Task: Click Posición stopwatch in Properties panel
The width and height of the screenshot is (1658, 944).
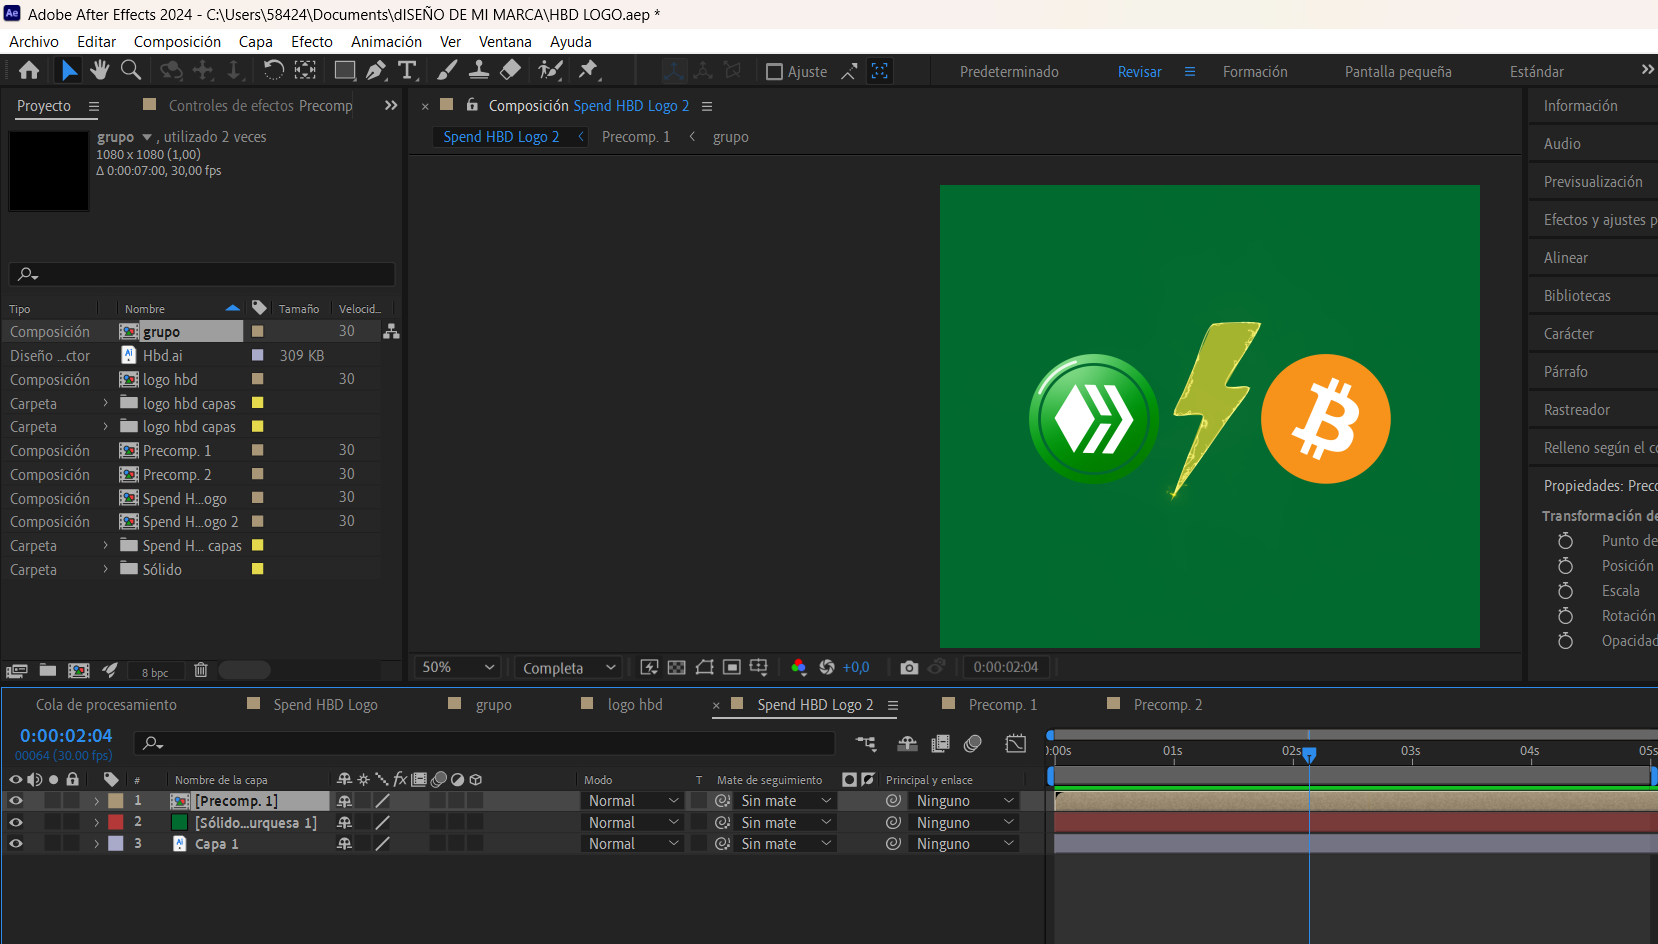Action: tap(1565, 566)
